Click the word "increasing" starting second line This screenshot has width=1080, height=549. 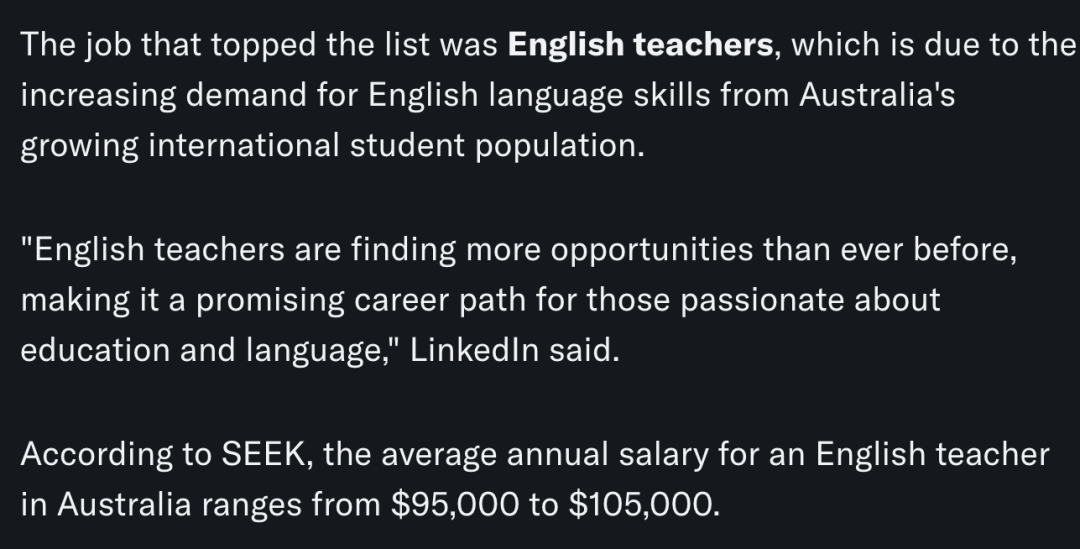coord(98,95)
